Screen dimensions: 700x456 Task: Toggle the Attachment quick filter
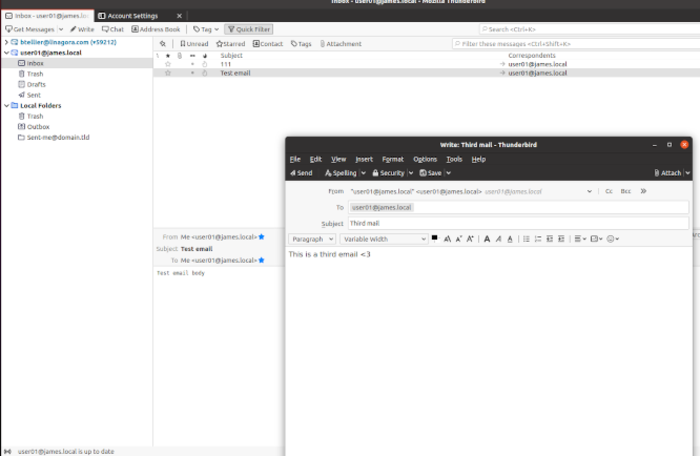pyautogui.click(x=341, y=44)
